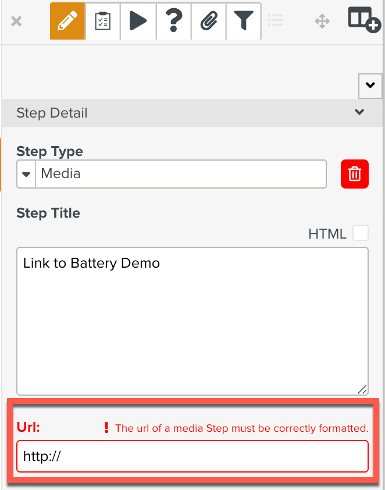Collapse the Step Detail section
The height and width of the screenshot is (490, 386).
359,112
